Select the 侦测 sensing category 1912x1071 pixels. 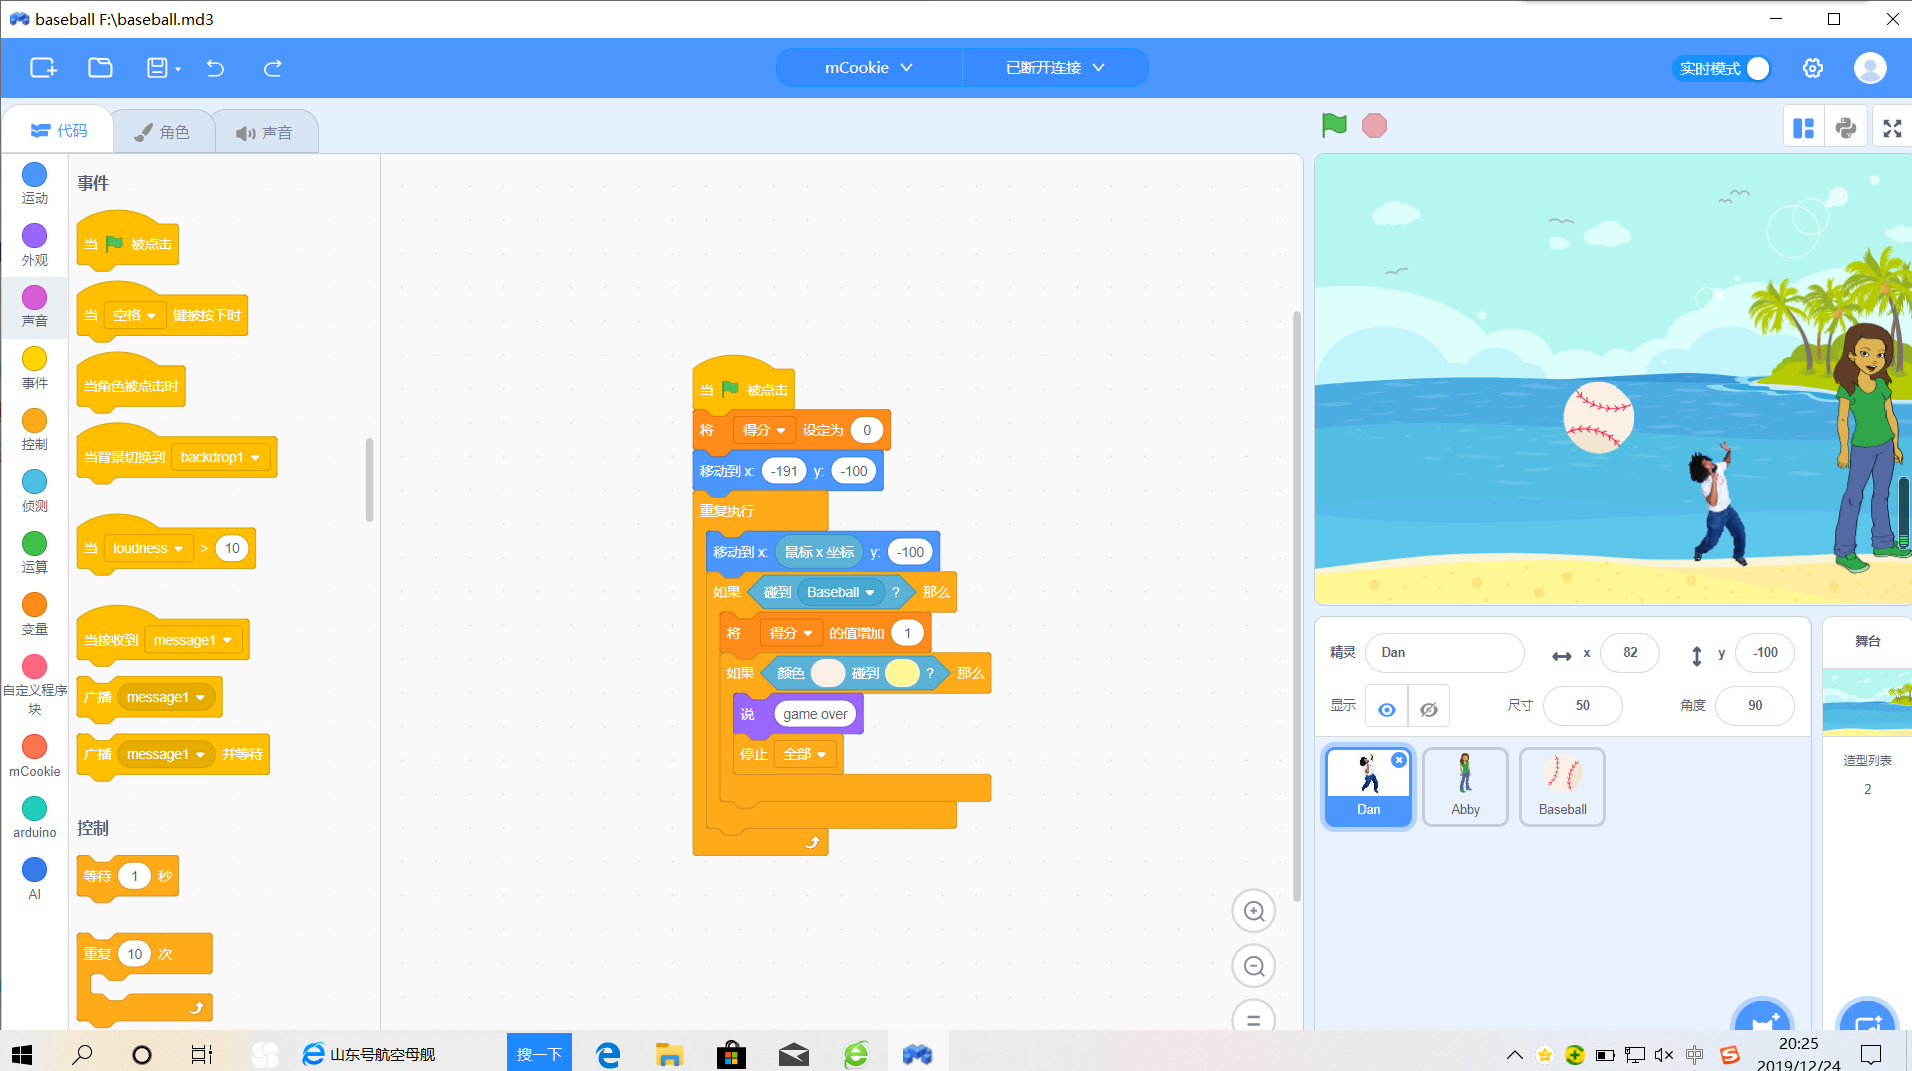click(x=35, y=491)
